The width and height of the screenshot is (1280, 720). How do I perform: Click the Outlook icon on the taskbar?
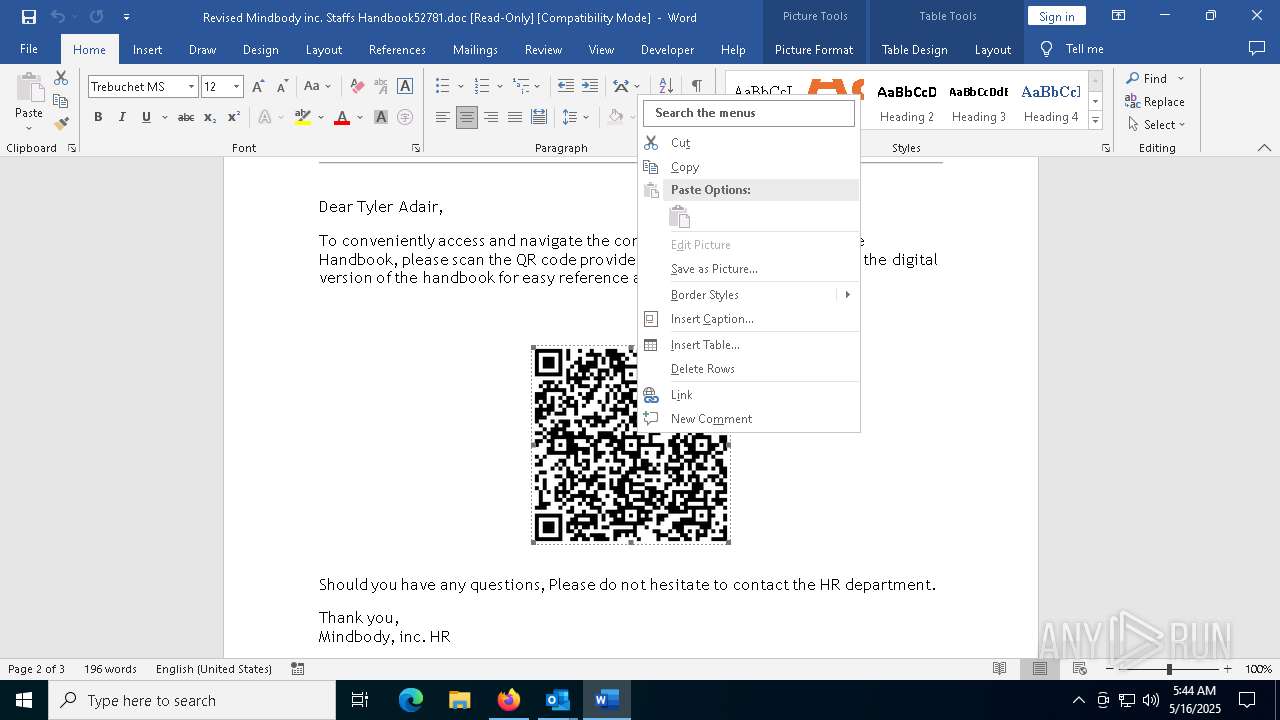coord(557,700)
